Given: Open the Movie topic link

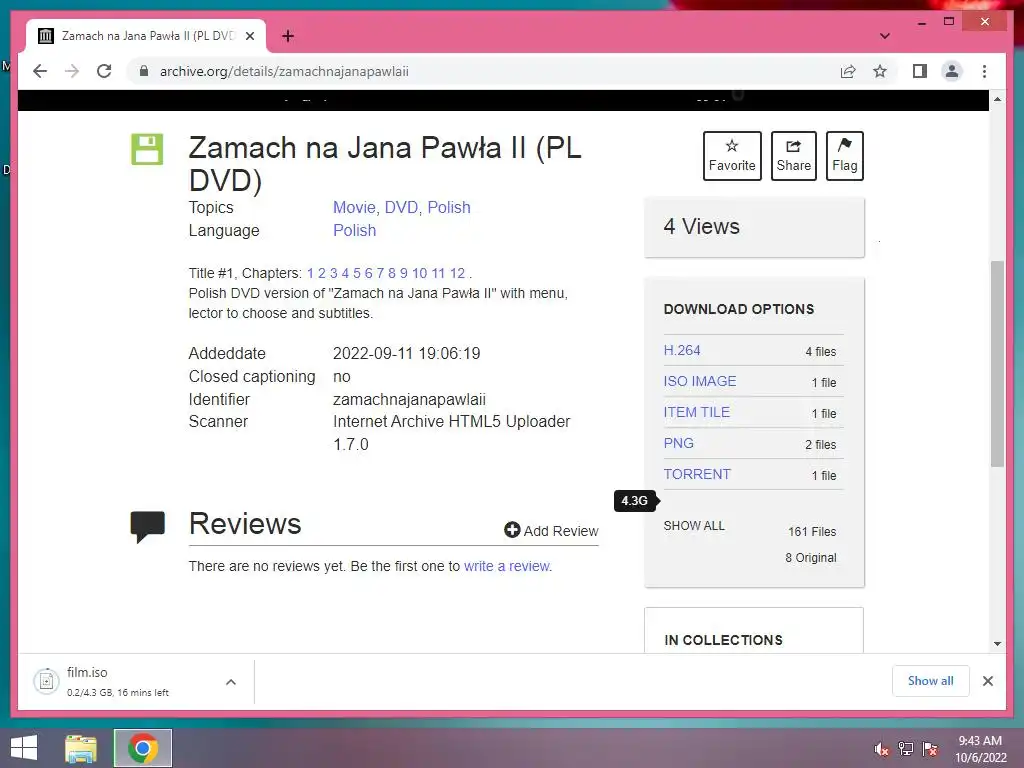Looking at the screenshot, I should click(x=354, y=207).
